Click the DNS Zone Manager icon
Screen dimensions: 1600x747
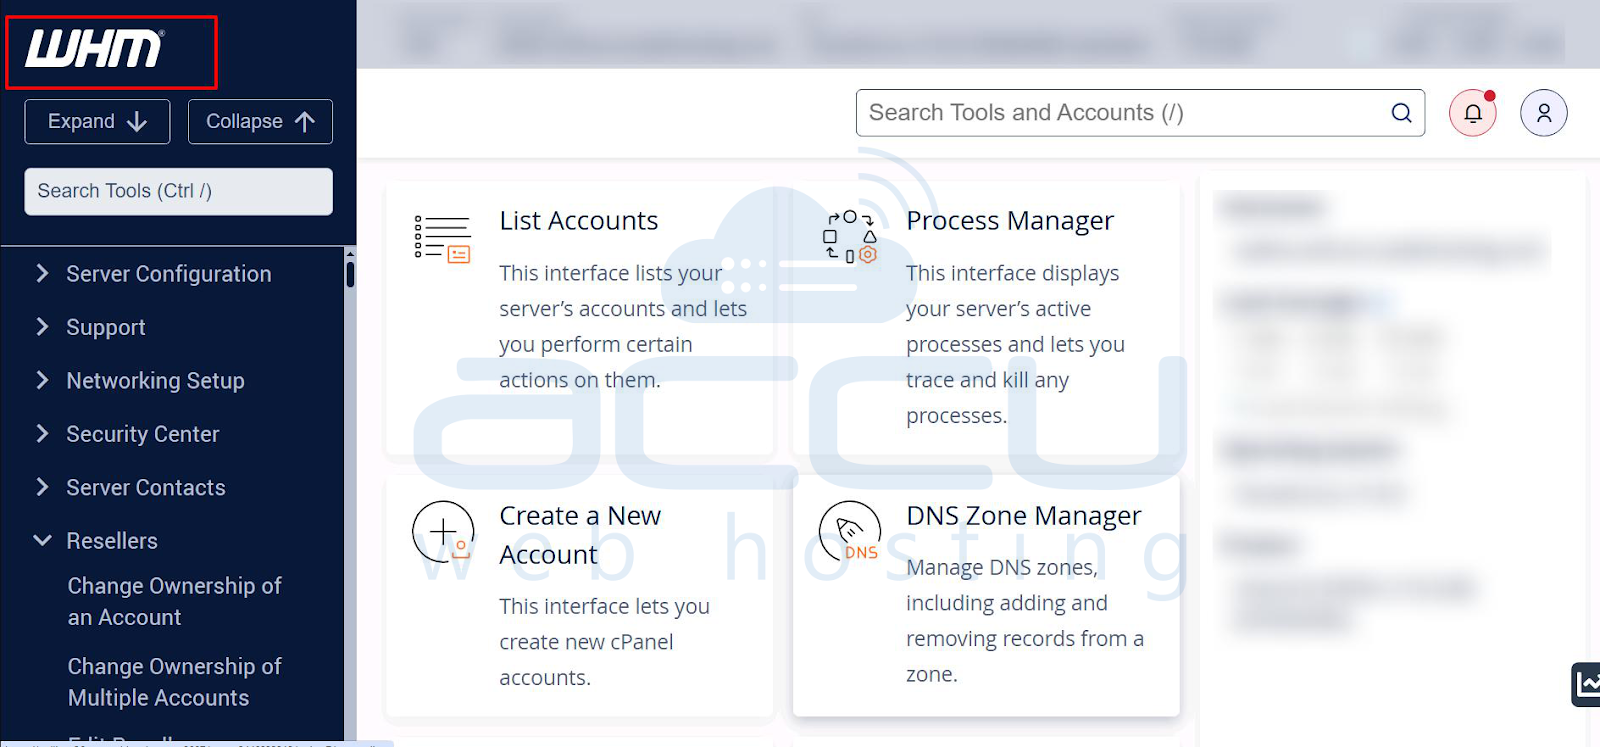(x=850, y=531)
